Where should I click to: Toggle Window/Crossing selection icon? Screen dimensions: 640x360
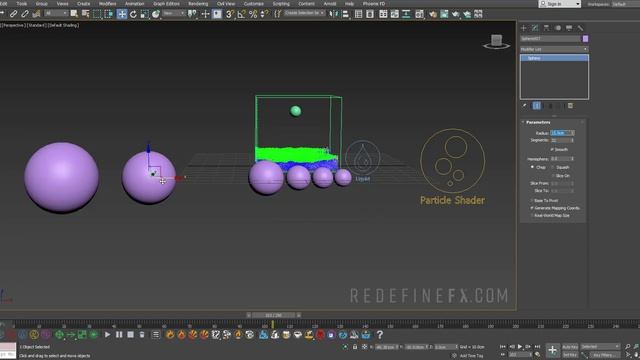(109, 14)
